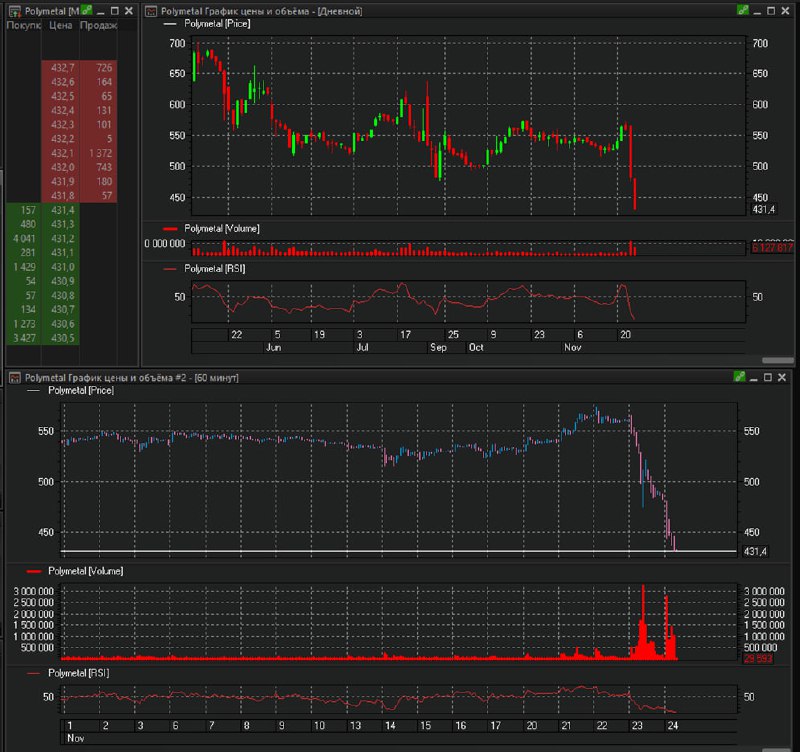Click the 1 372 sell volume cell
The height and width of the screenshot is (752, 800).
[100, 153]
